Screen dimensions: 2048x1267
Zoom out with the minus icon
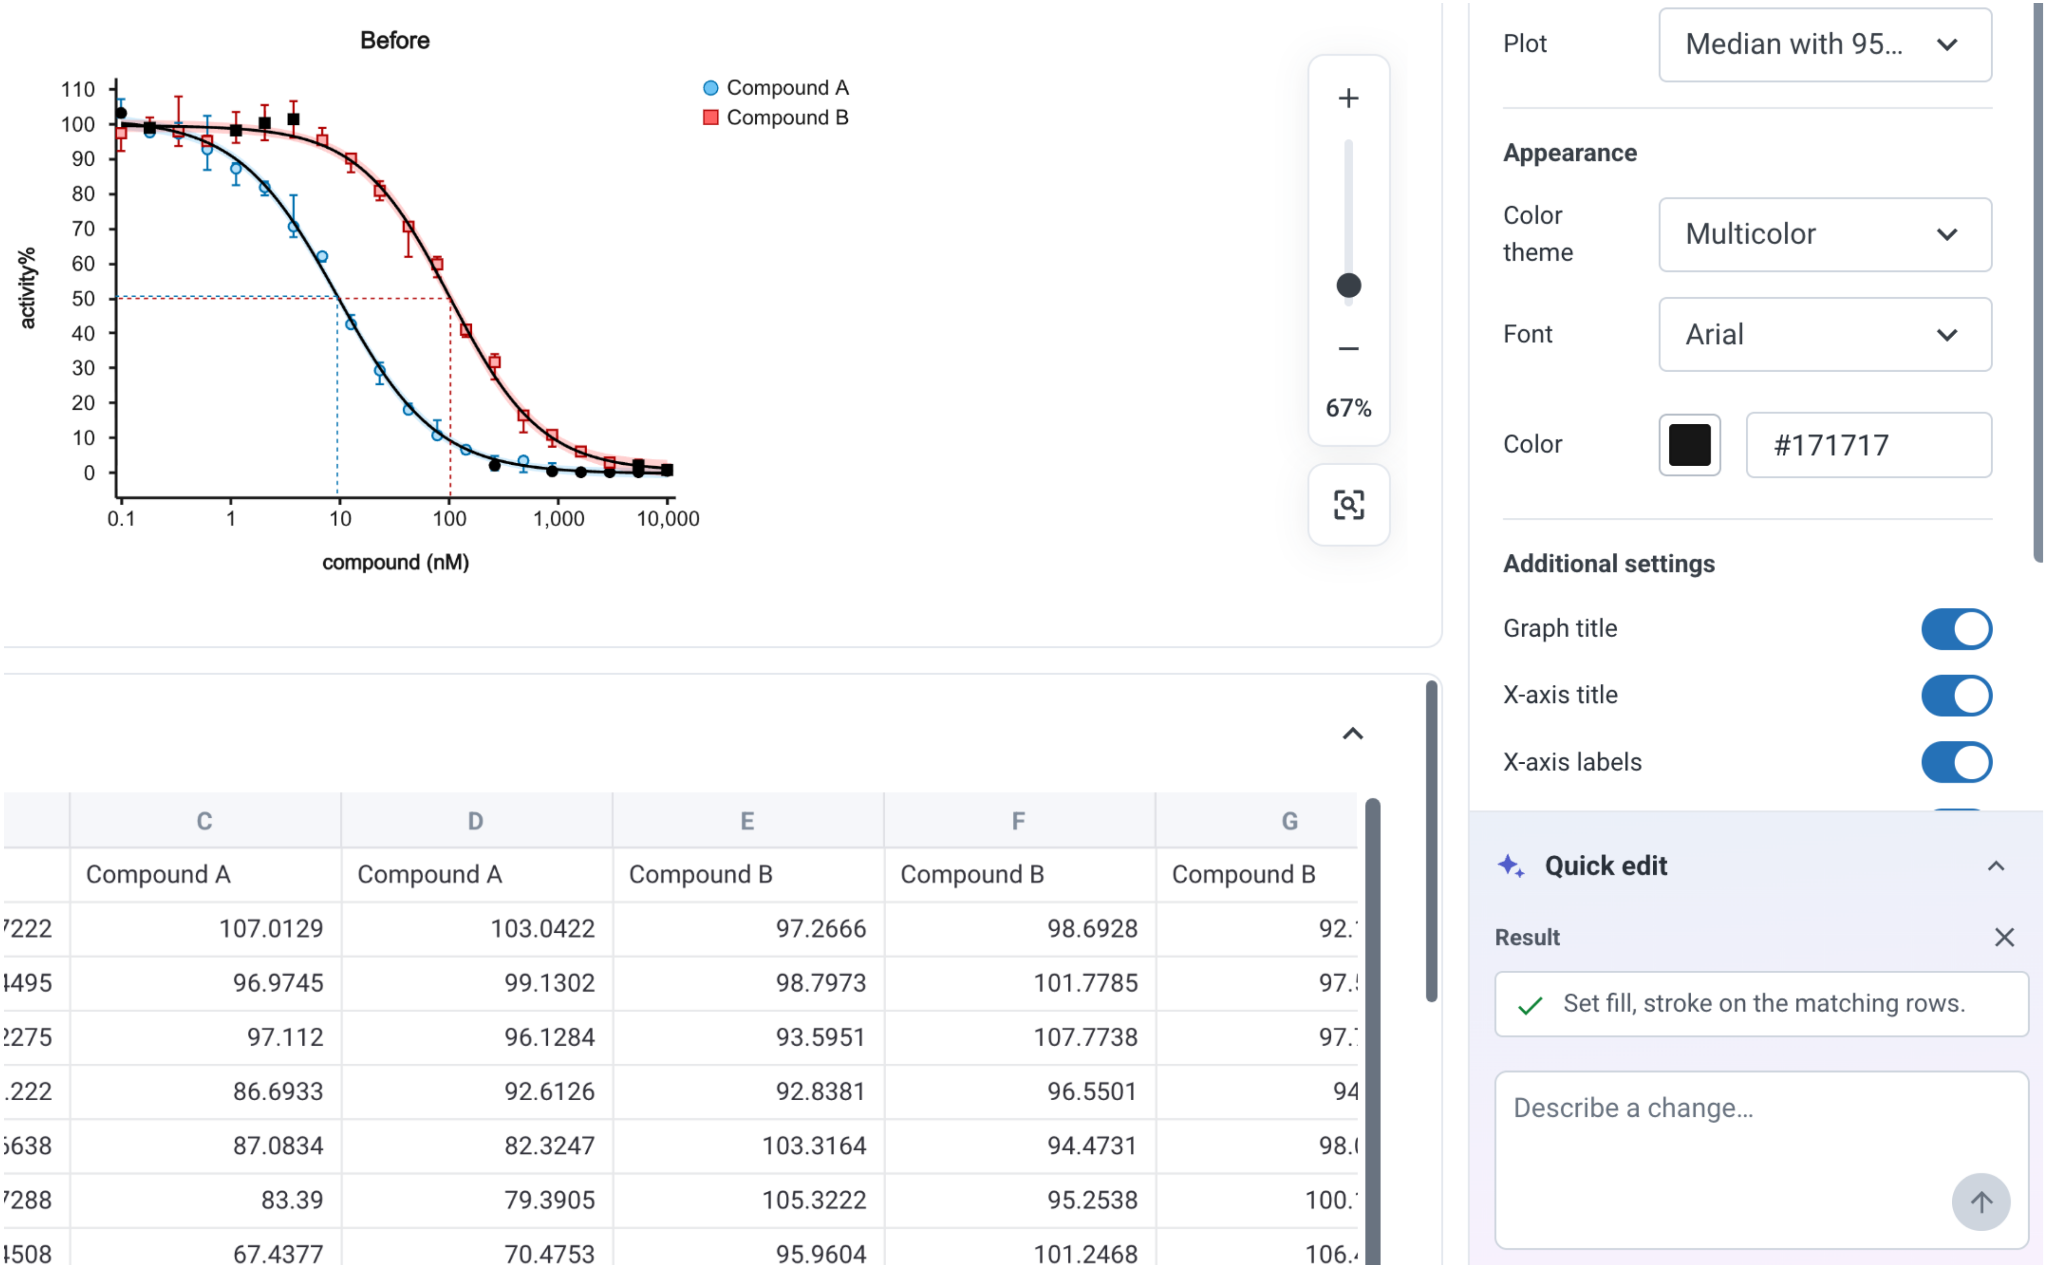[x=1348, y=349]
